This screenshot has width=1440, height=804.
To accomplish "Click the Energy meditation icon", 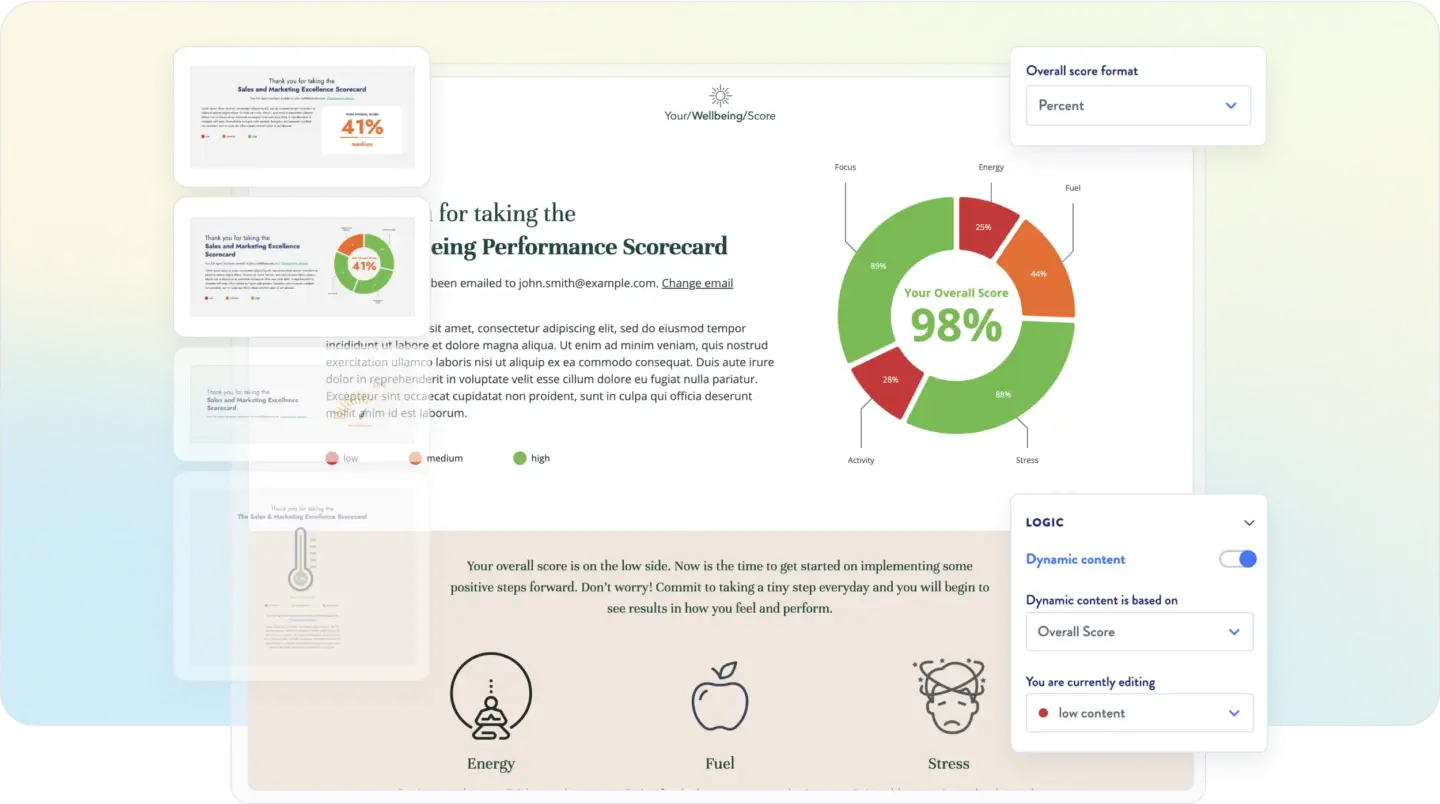I will [490, 697].
